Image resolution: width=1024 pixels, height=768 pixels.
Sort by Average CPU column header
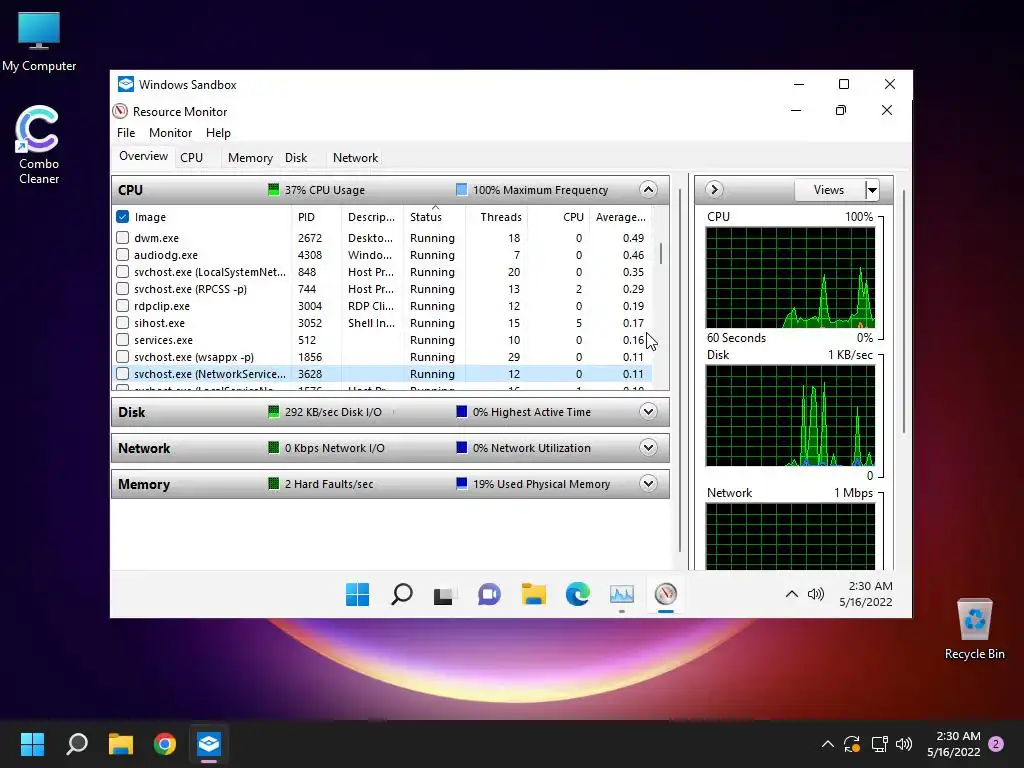click(x=620, y=217)
